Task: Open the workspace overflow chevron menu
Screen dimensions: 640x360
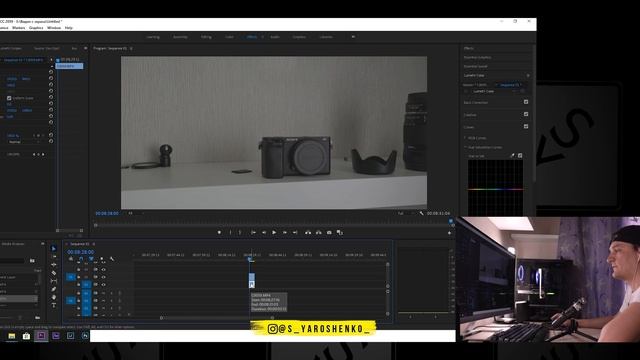Action: click(353, 37)
